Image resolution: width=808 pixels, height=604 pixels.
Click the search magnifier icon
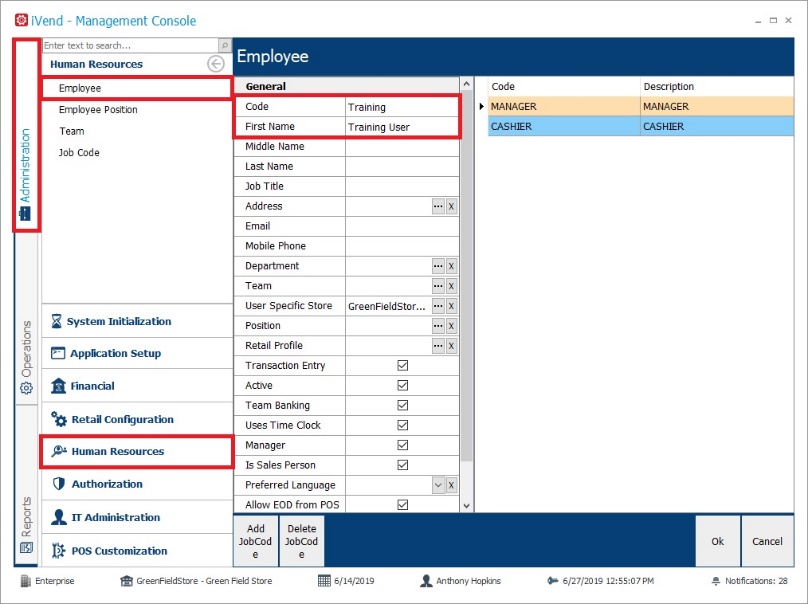click(x=225, y=45)
